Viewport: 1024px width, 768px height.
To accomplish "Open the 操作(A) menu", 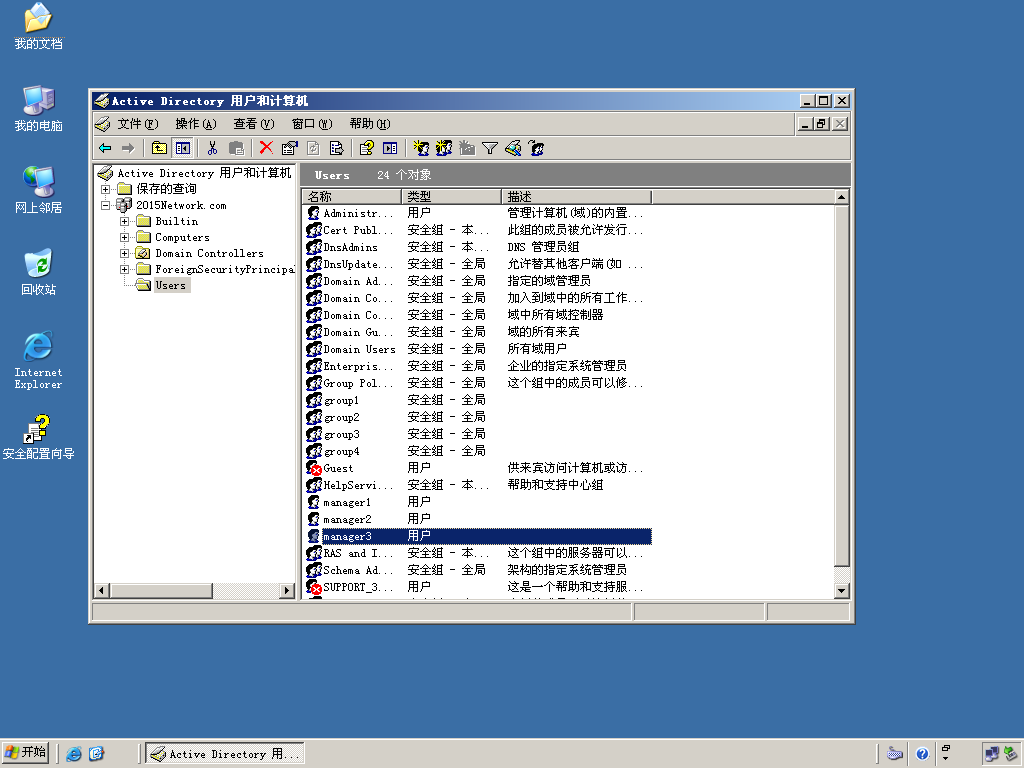I will coord(195,123).
